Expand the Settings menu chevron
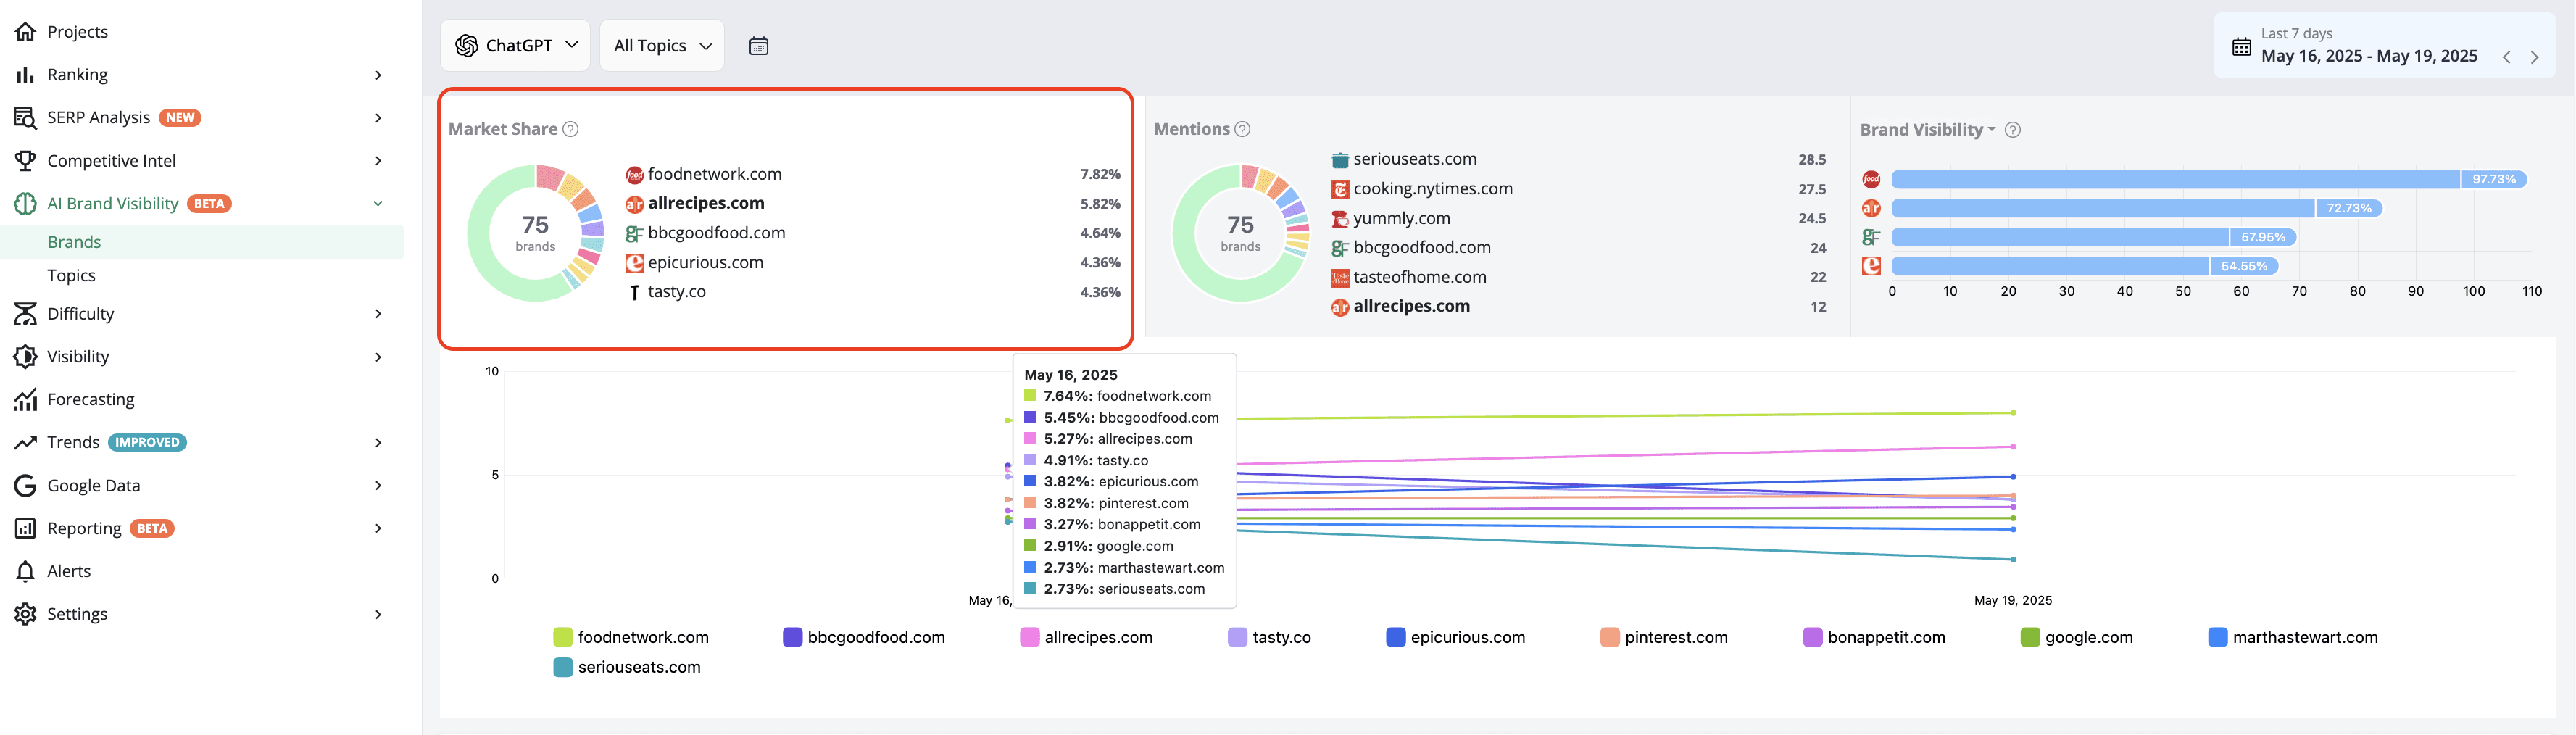The width and height of the screenshot is (2576, 735). click(x=378, y=615)
